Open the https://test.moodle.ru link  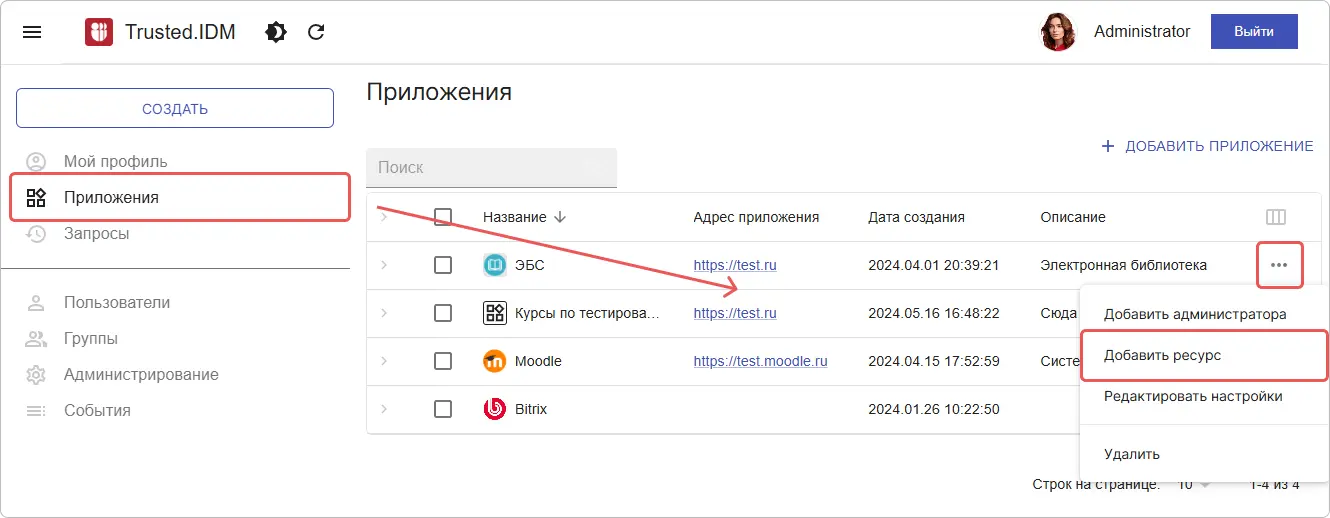pos(760,361)
